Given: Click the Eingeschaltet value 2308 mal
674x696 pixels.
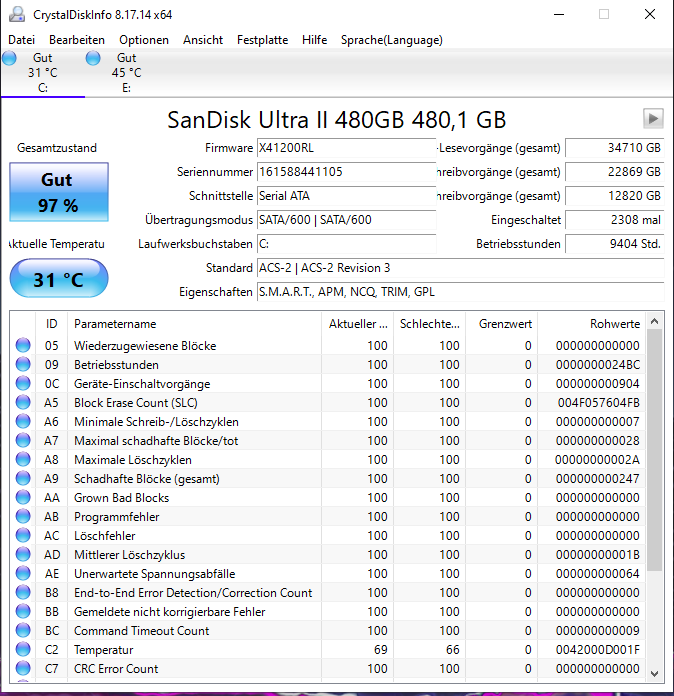Looking at the screenshot, I should (x=615, y=220).
